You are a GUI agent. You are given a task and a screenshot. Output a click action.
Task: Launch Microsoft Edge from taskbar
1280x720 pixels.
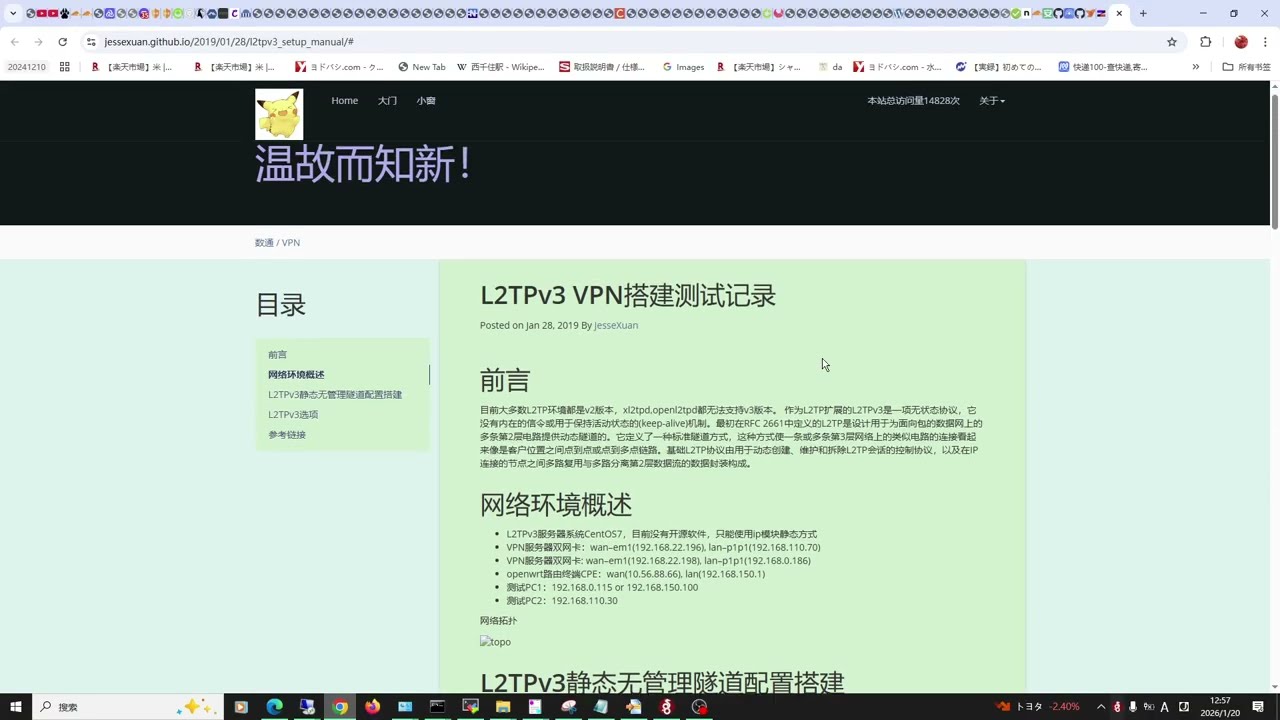274,707
